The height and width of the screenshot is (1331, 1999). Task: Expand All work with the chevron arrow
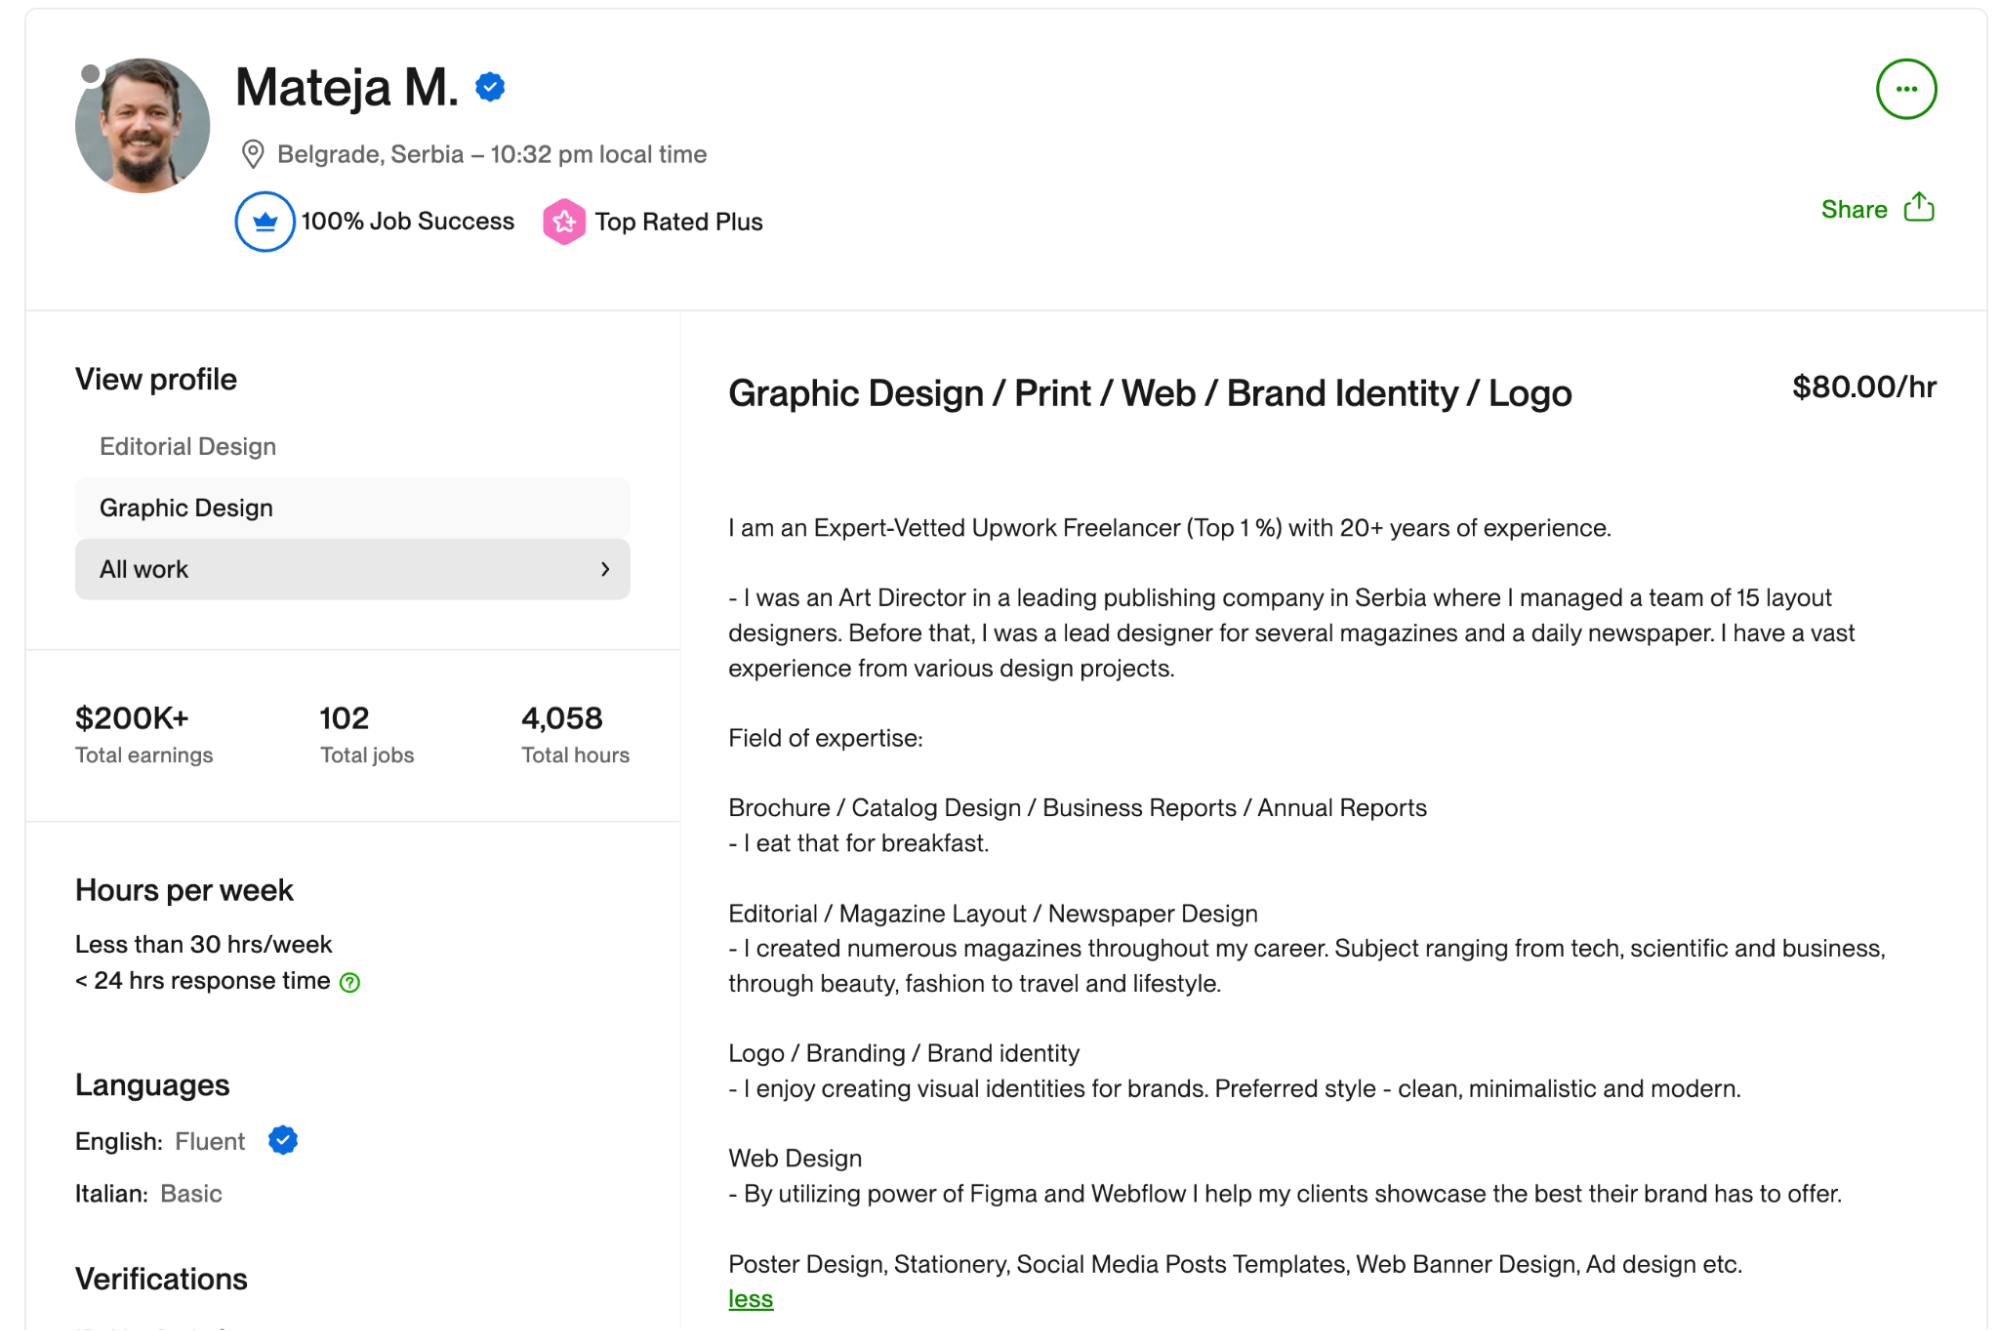tap(604, 569)
